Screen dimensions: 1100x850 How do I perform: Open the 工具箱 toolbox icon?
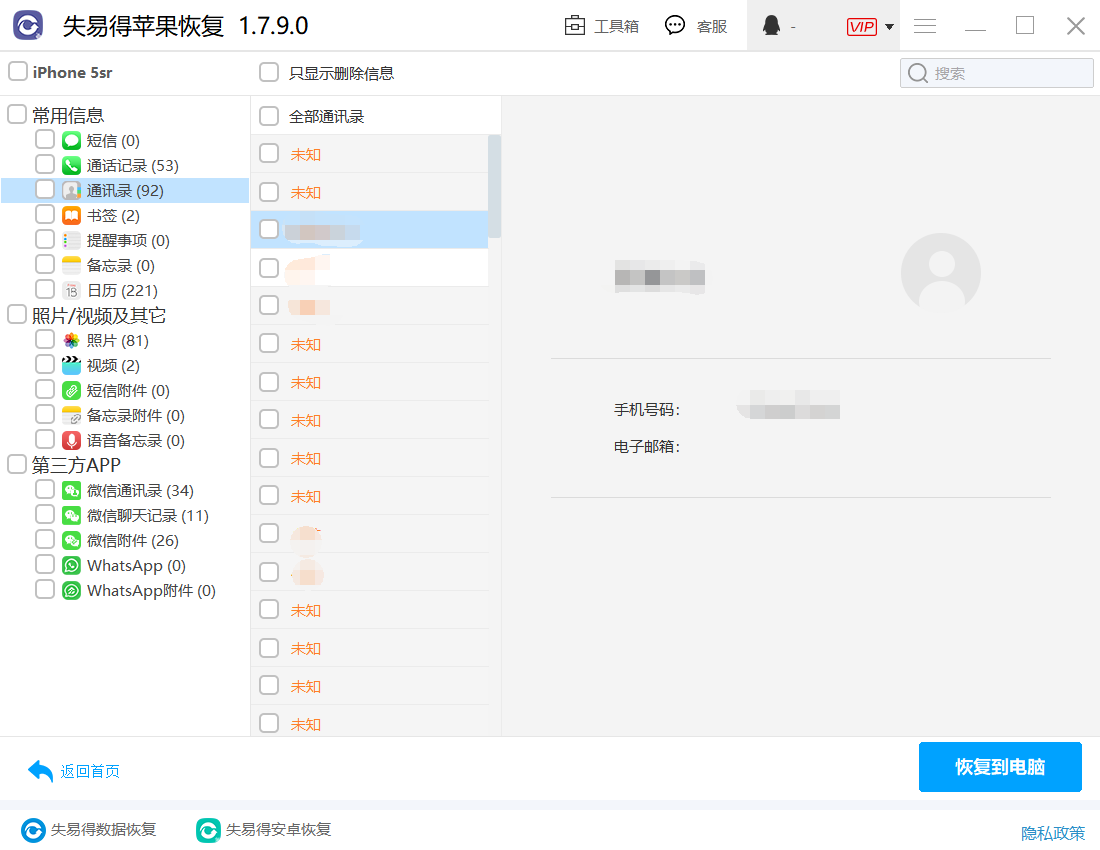575,26
